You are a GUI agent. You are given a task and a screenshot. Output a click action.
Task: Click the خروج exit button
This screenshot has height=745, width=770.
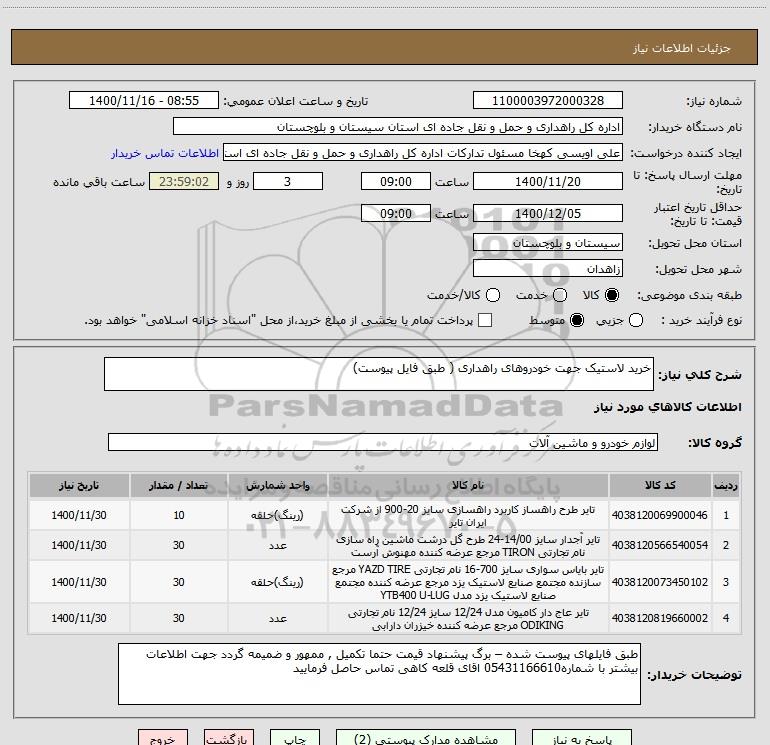click(x=163, y=739)
